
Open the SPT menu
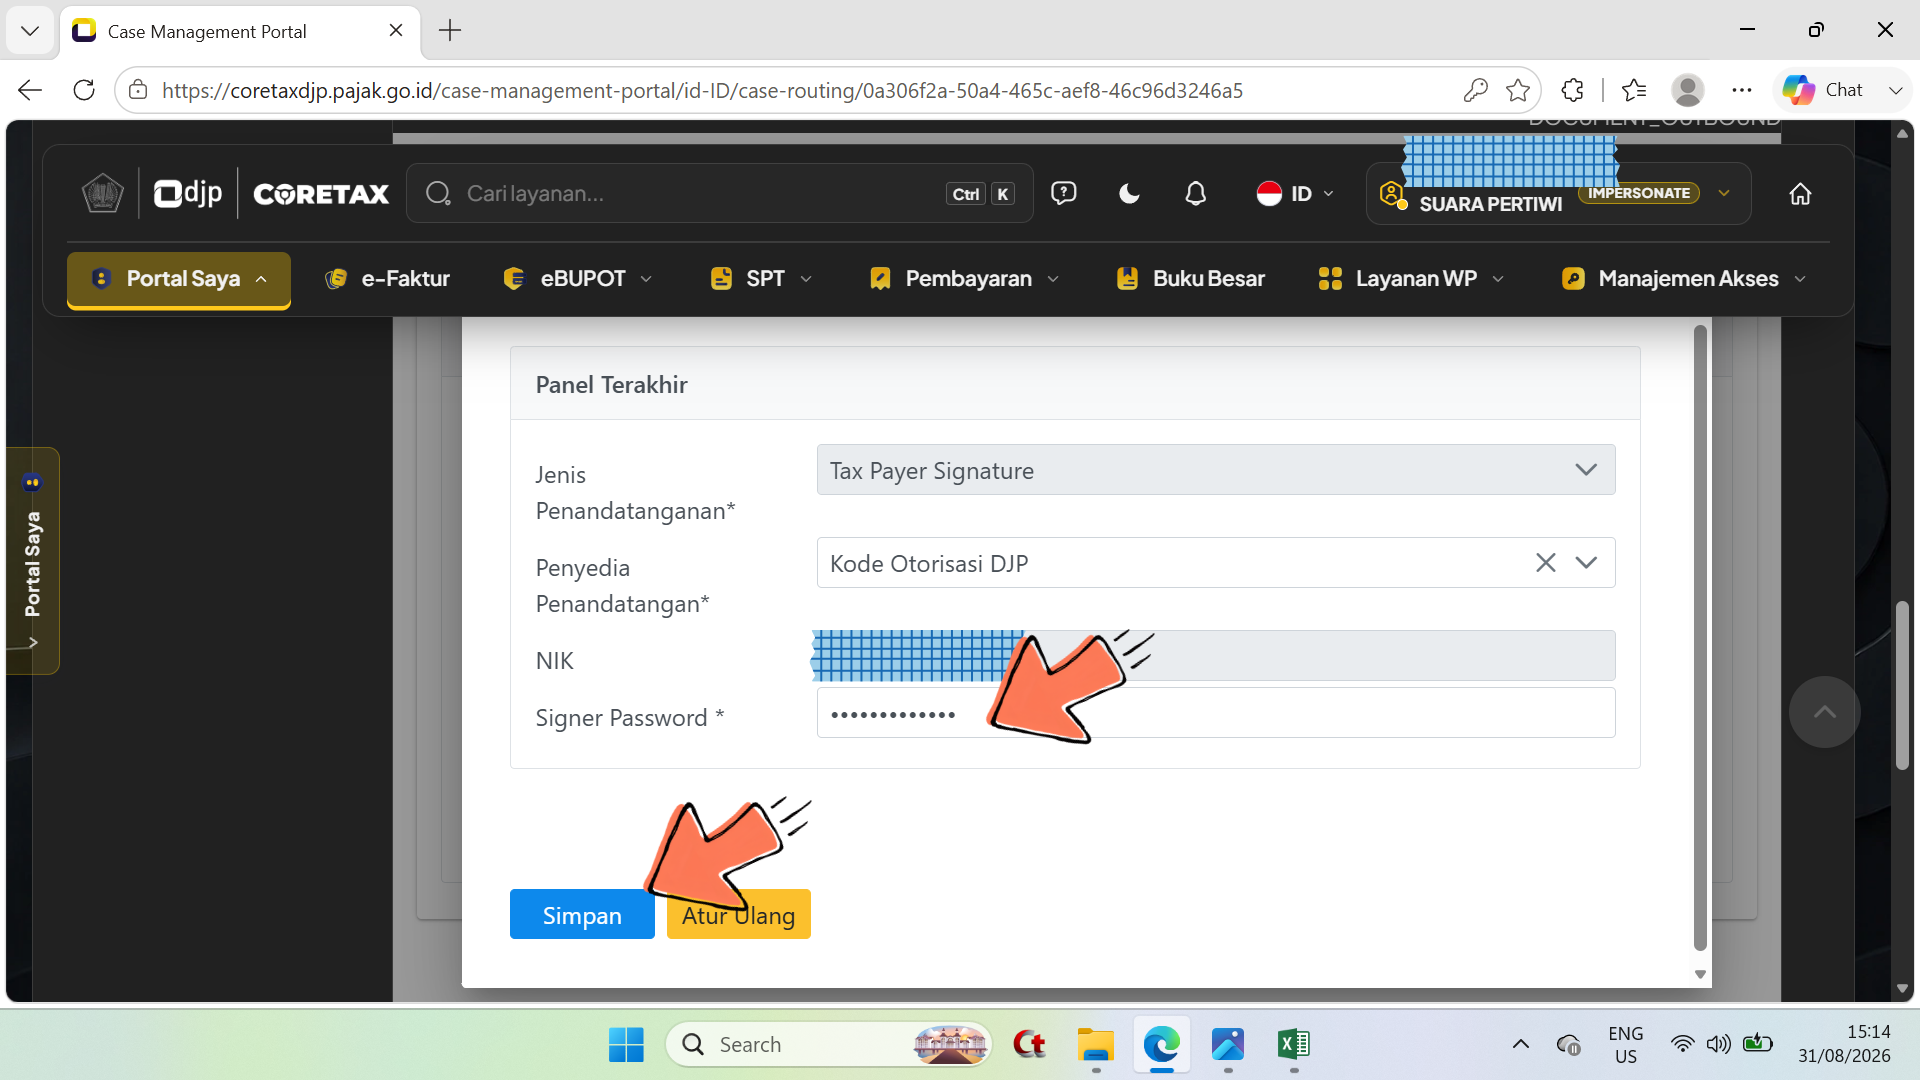[760, 279]
